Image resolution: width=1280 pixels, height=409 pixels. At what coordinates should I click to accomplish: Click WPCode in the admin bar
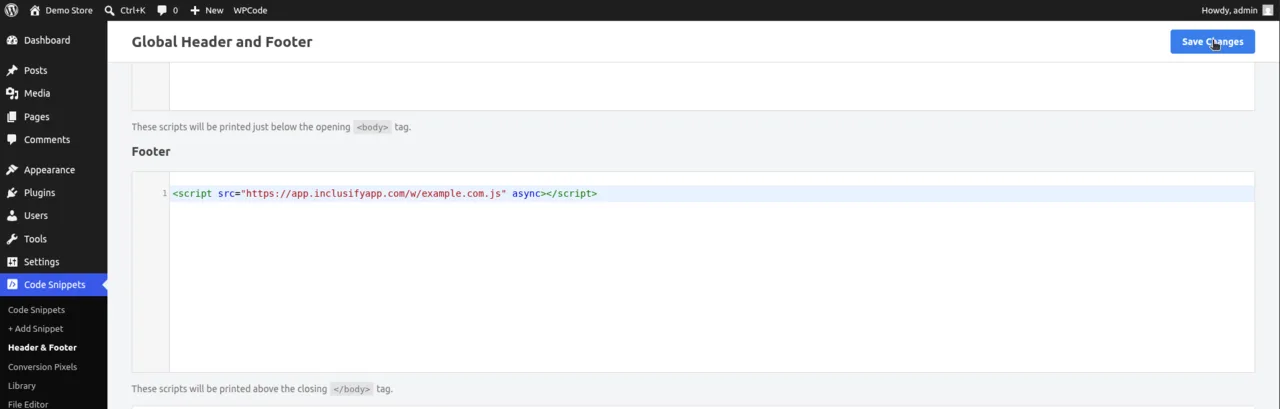pos(250,10)
